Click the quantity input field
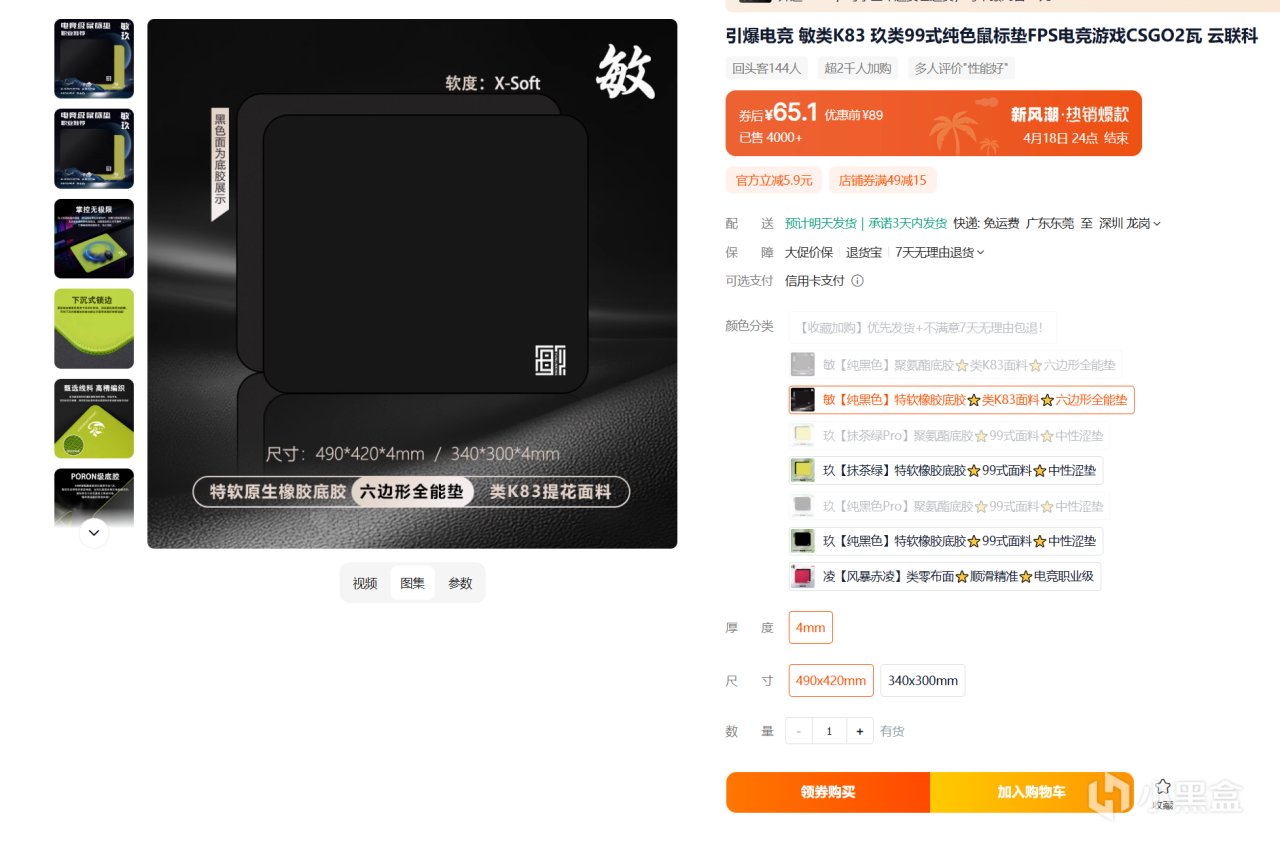The width and height of the screenshot is (1280, 842). (829, 731)
